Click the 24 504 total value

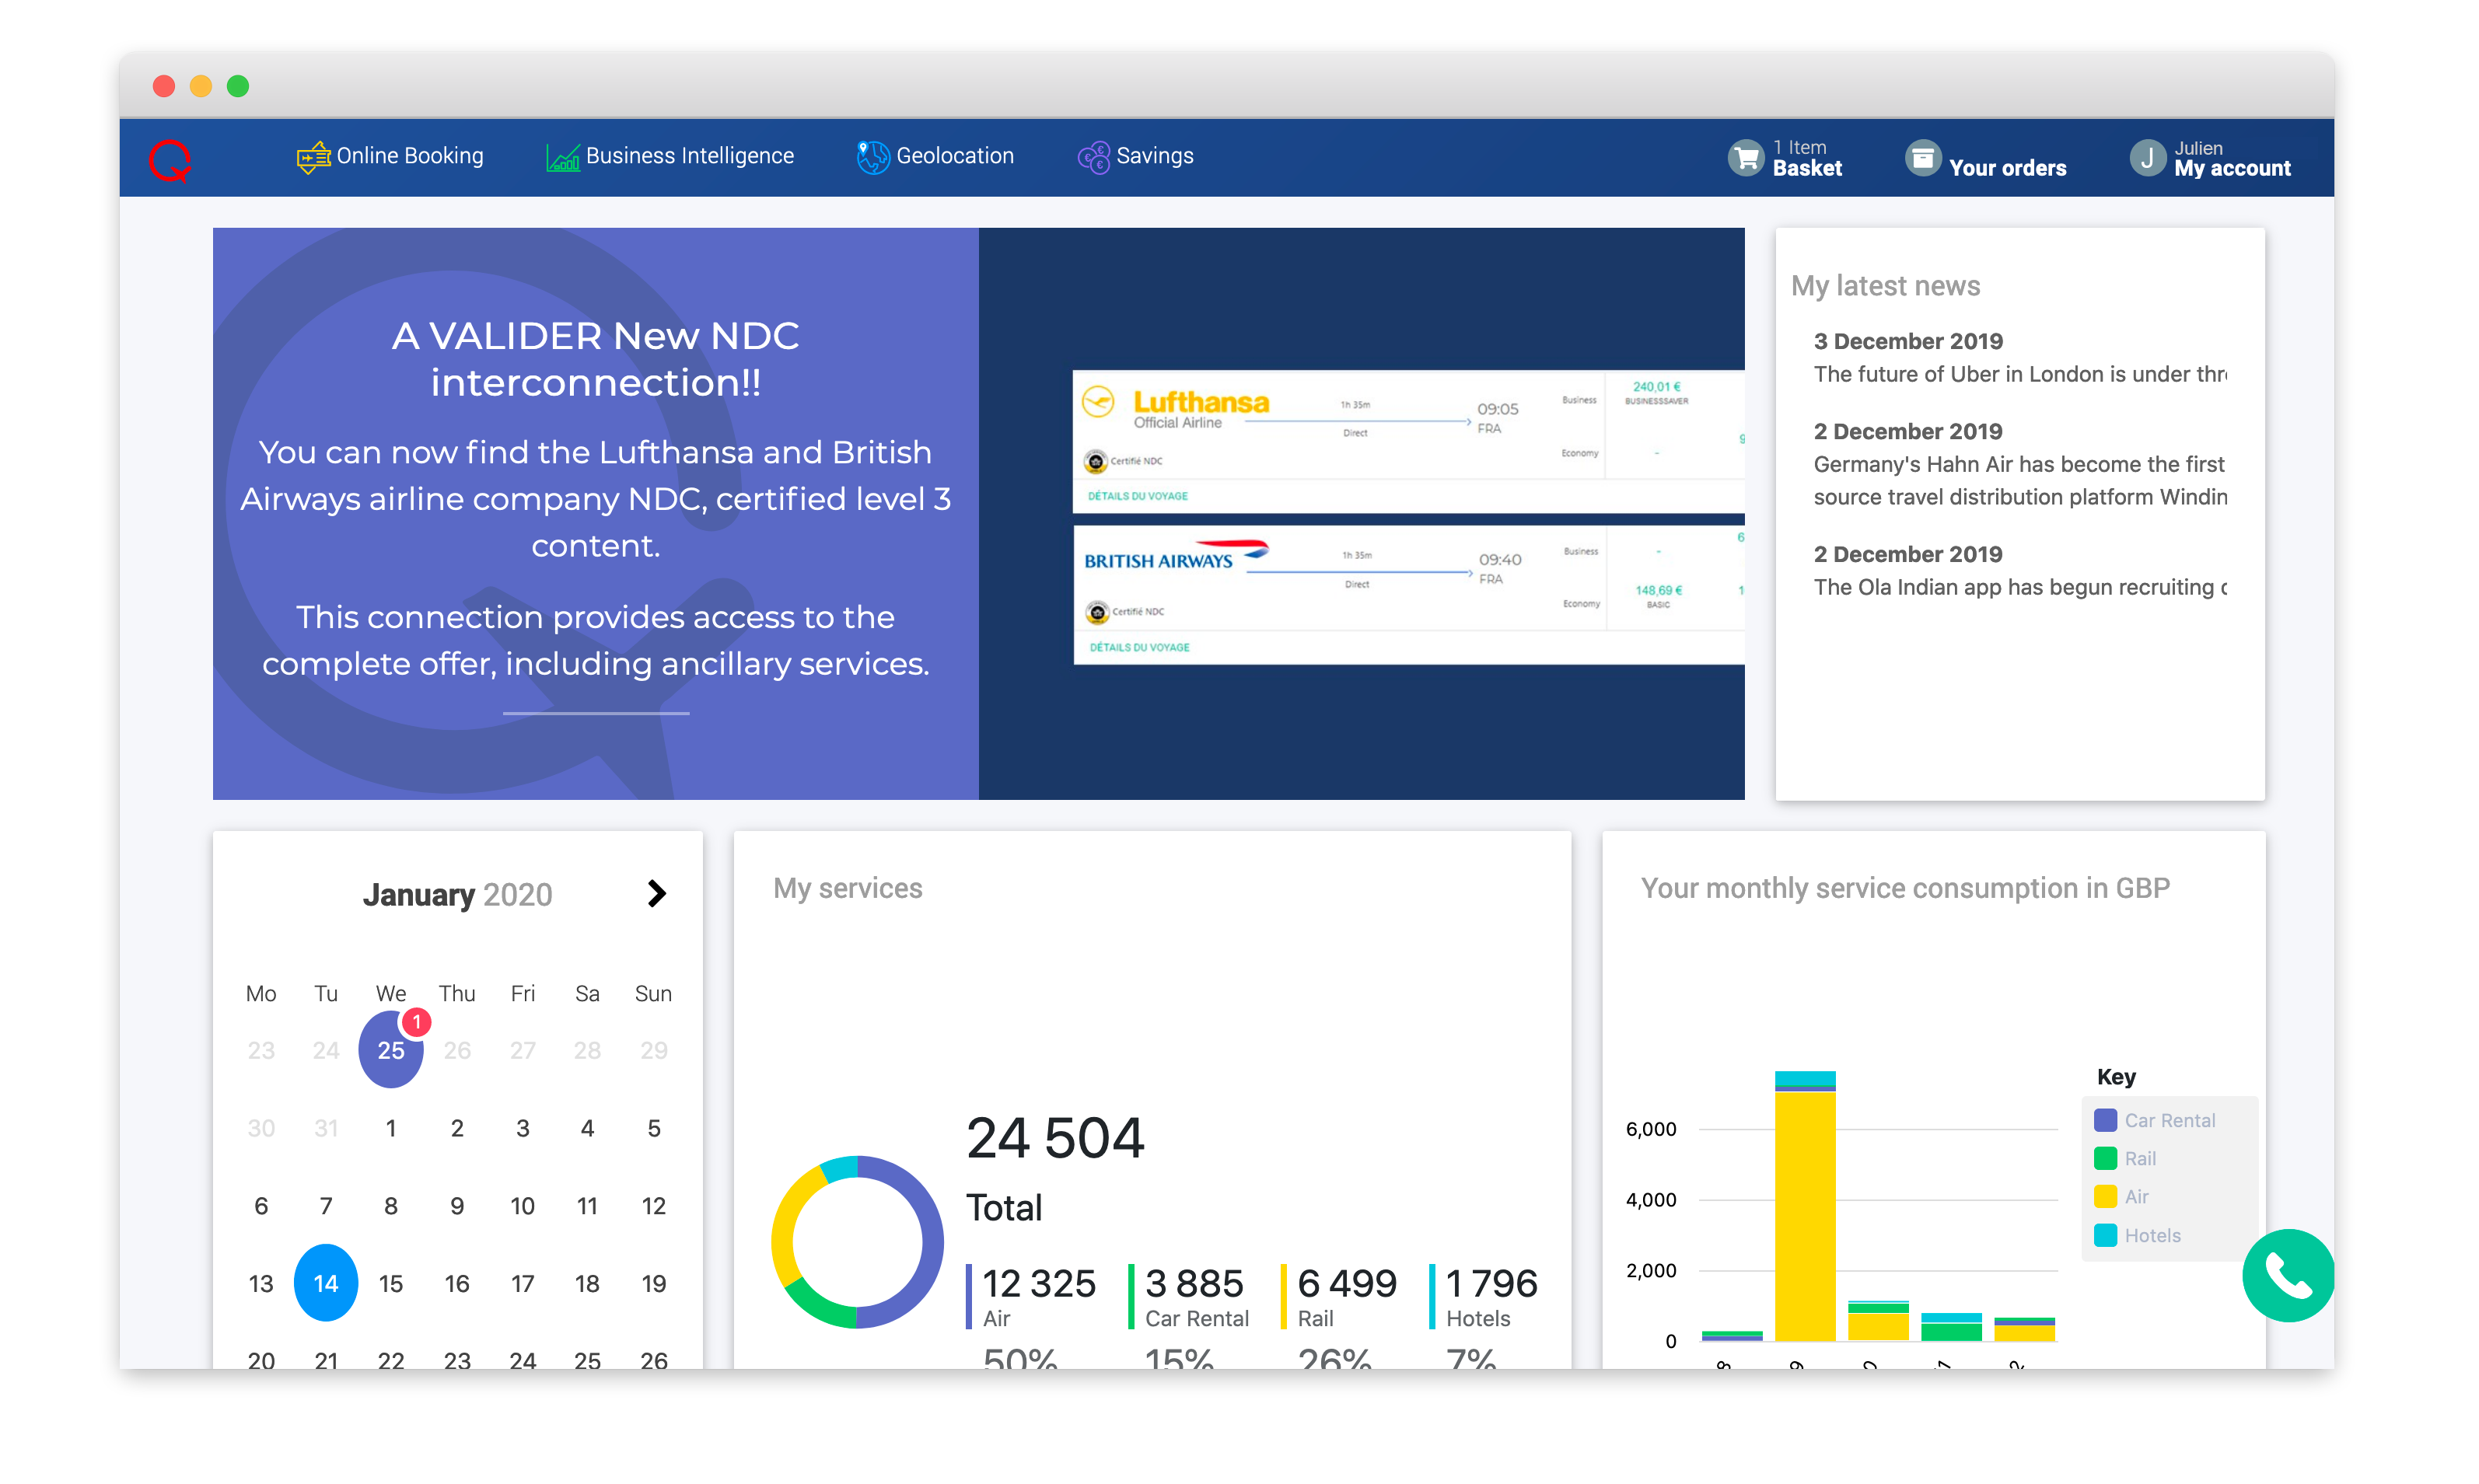(1055, 1138)
